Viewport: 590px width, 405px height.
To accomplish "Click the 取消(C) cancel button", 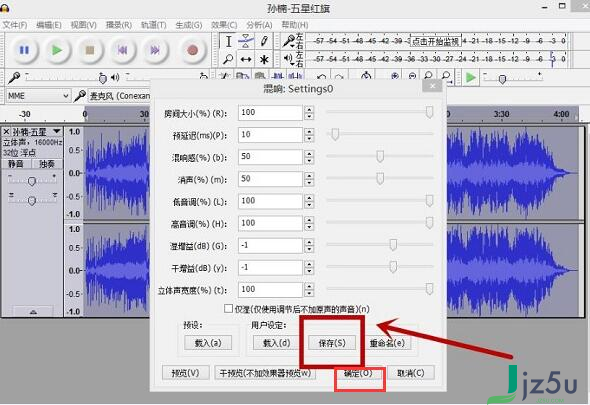I will (411, 373).
